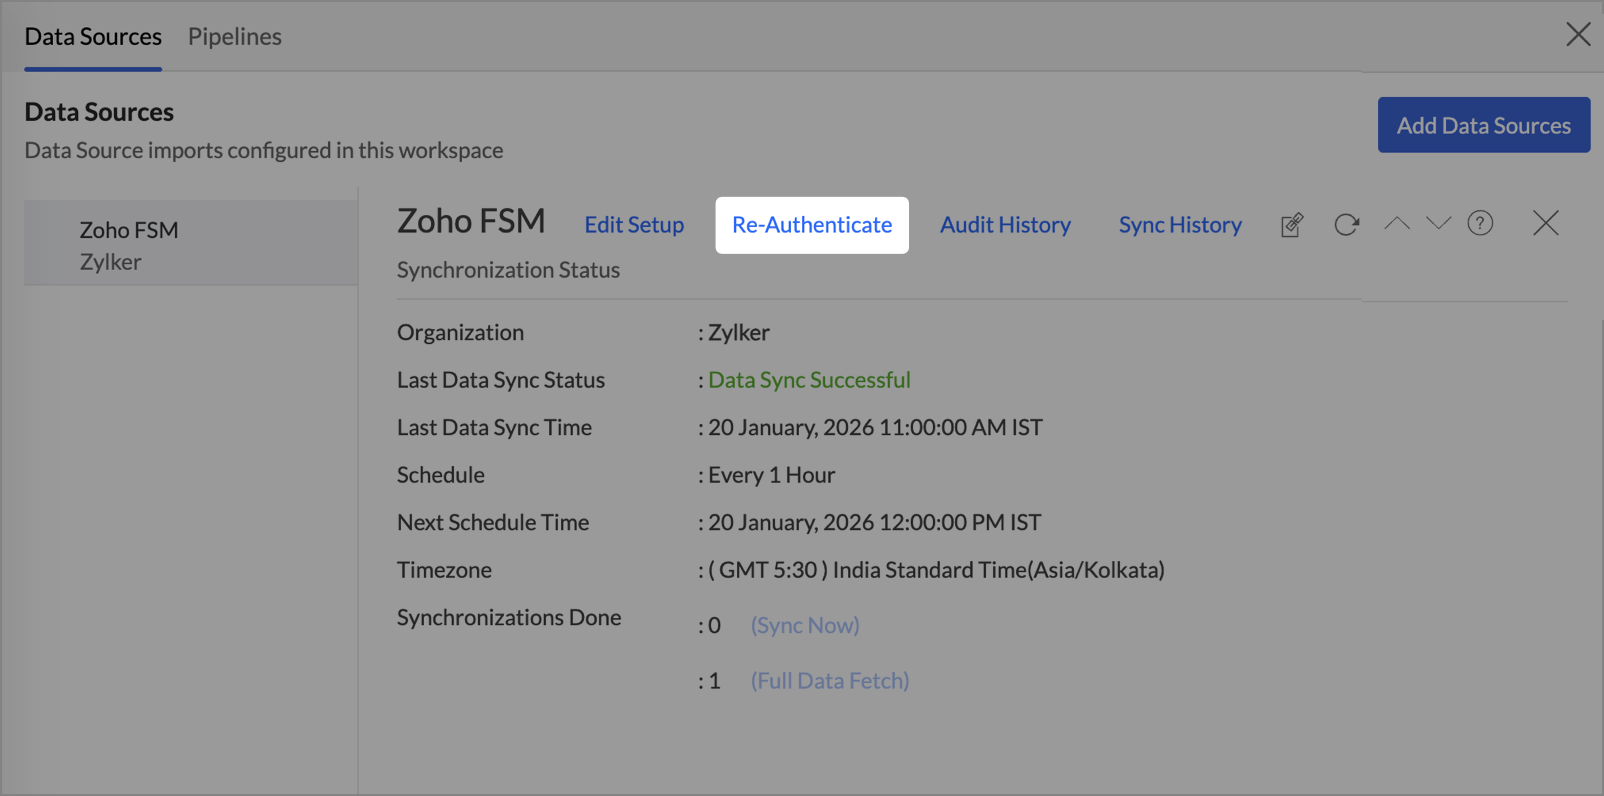The width and height of the screenshot is (1604, 796).
Task: Close the Zoho FSM details panel
Action: tap(1545, 223)
